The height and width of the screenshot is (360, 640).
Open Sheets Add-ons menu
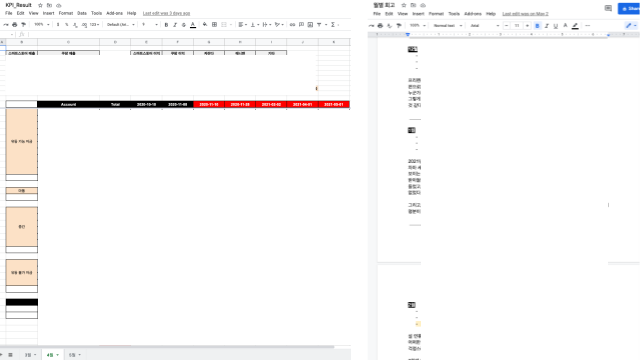(114, 13)
